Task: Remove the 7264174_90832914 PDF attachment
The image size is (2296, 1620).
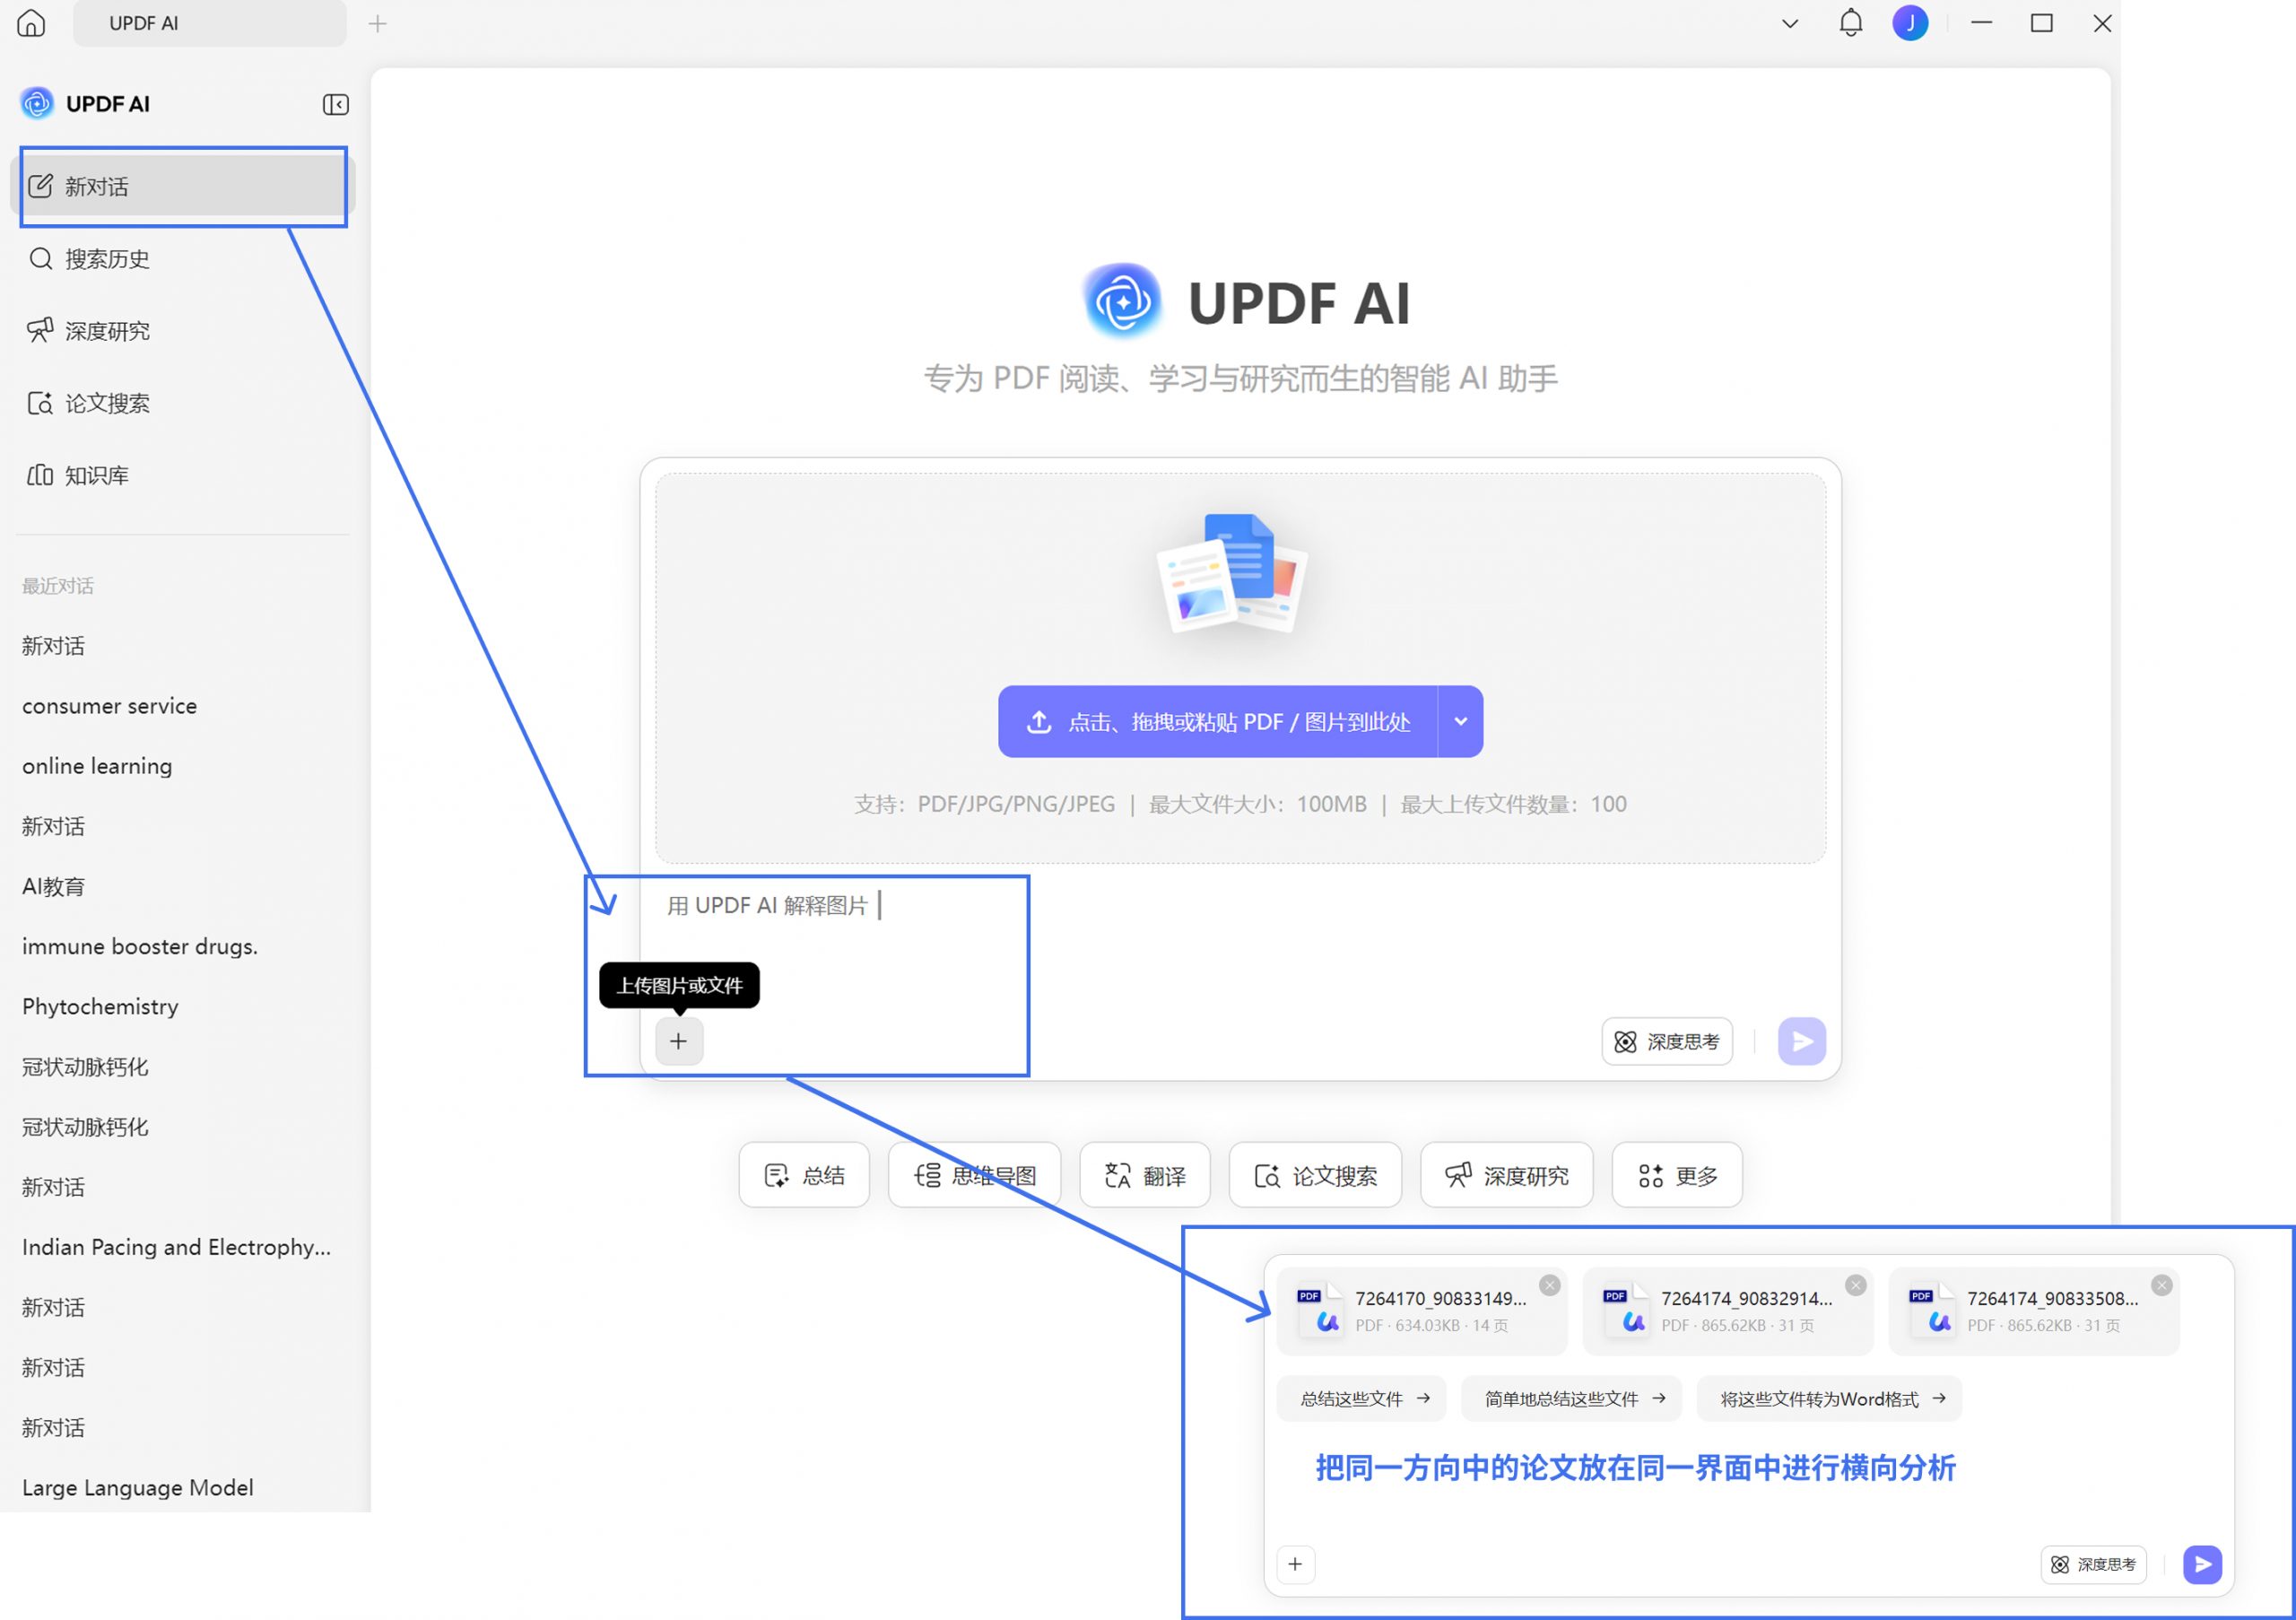Action: (1856, 1285)
